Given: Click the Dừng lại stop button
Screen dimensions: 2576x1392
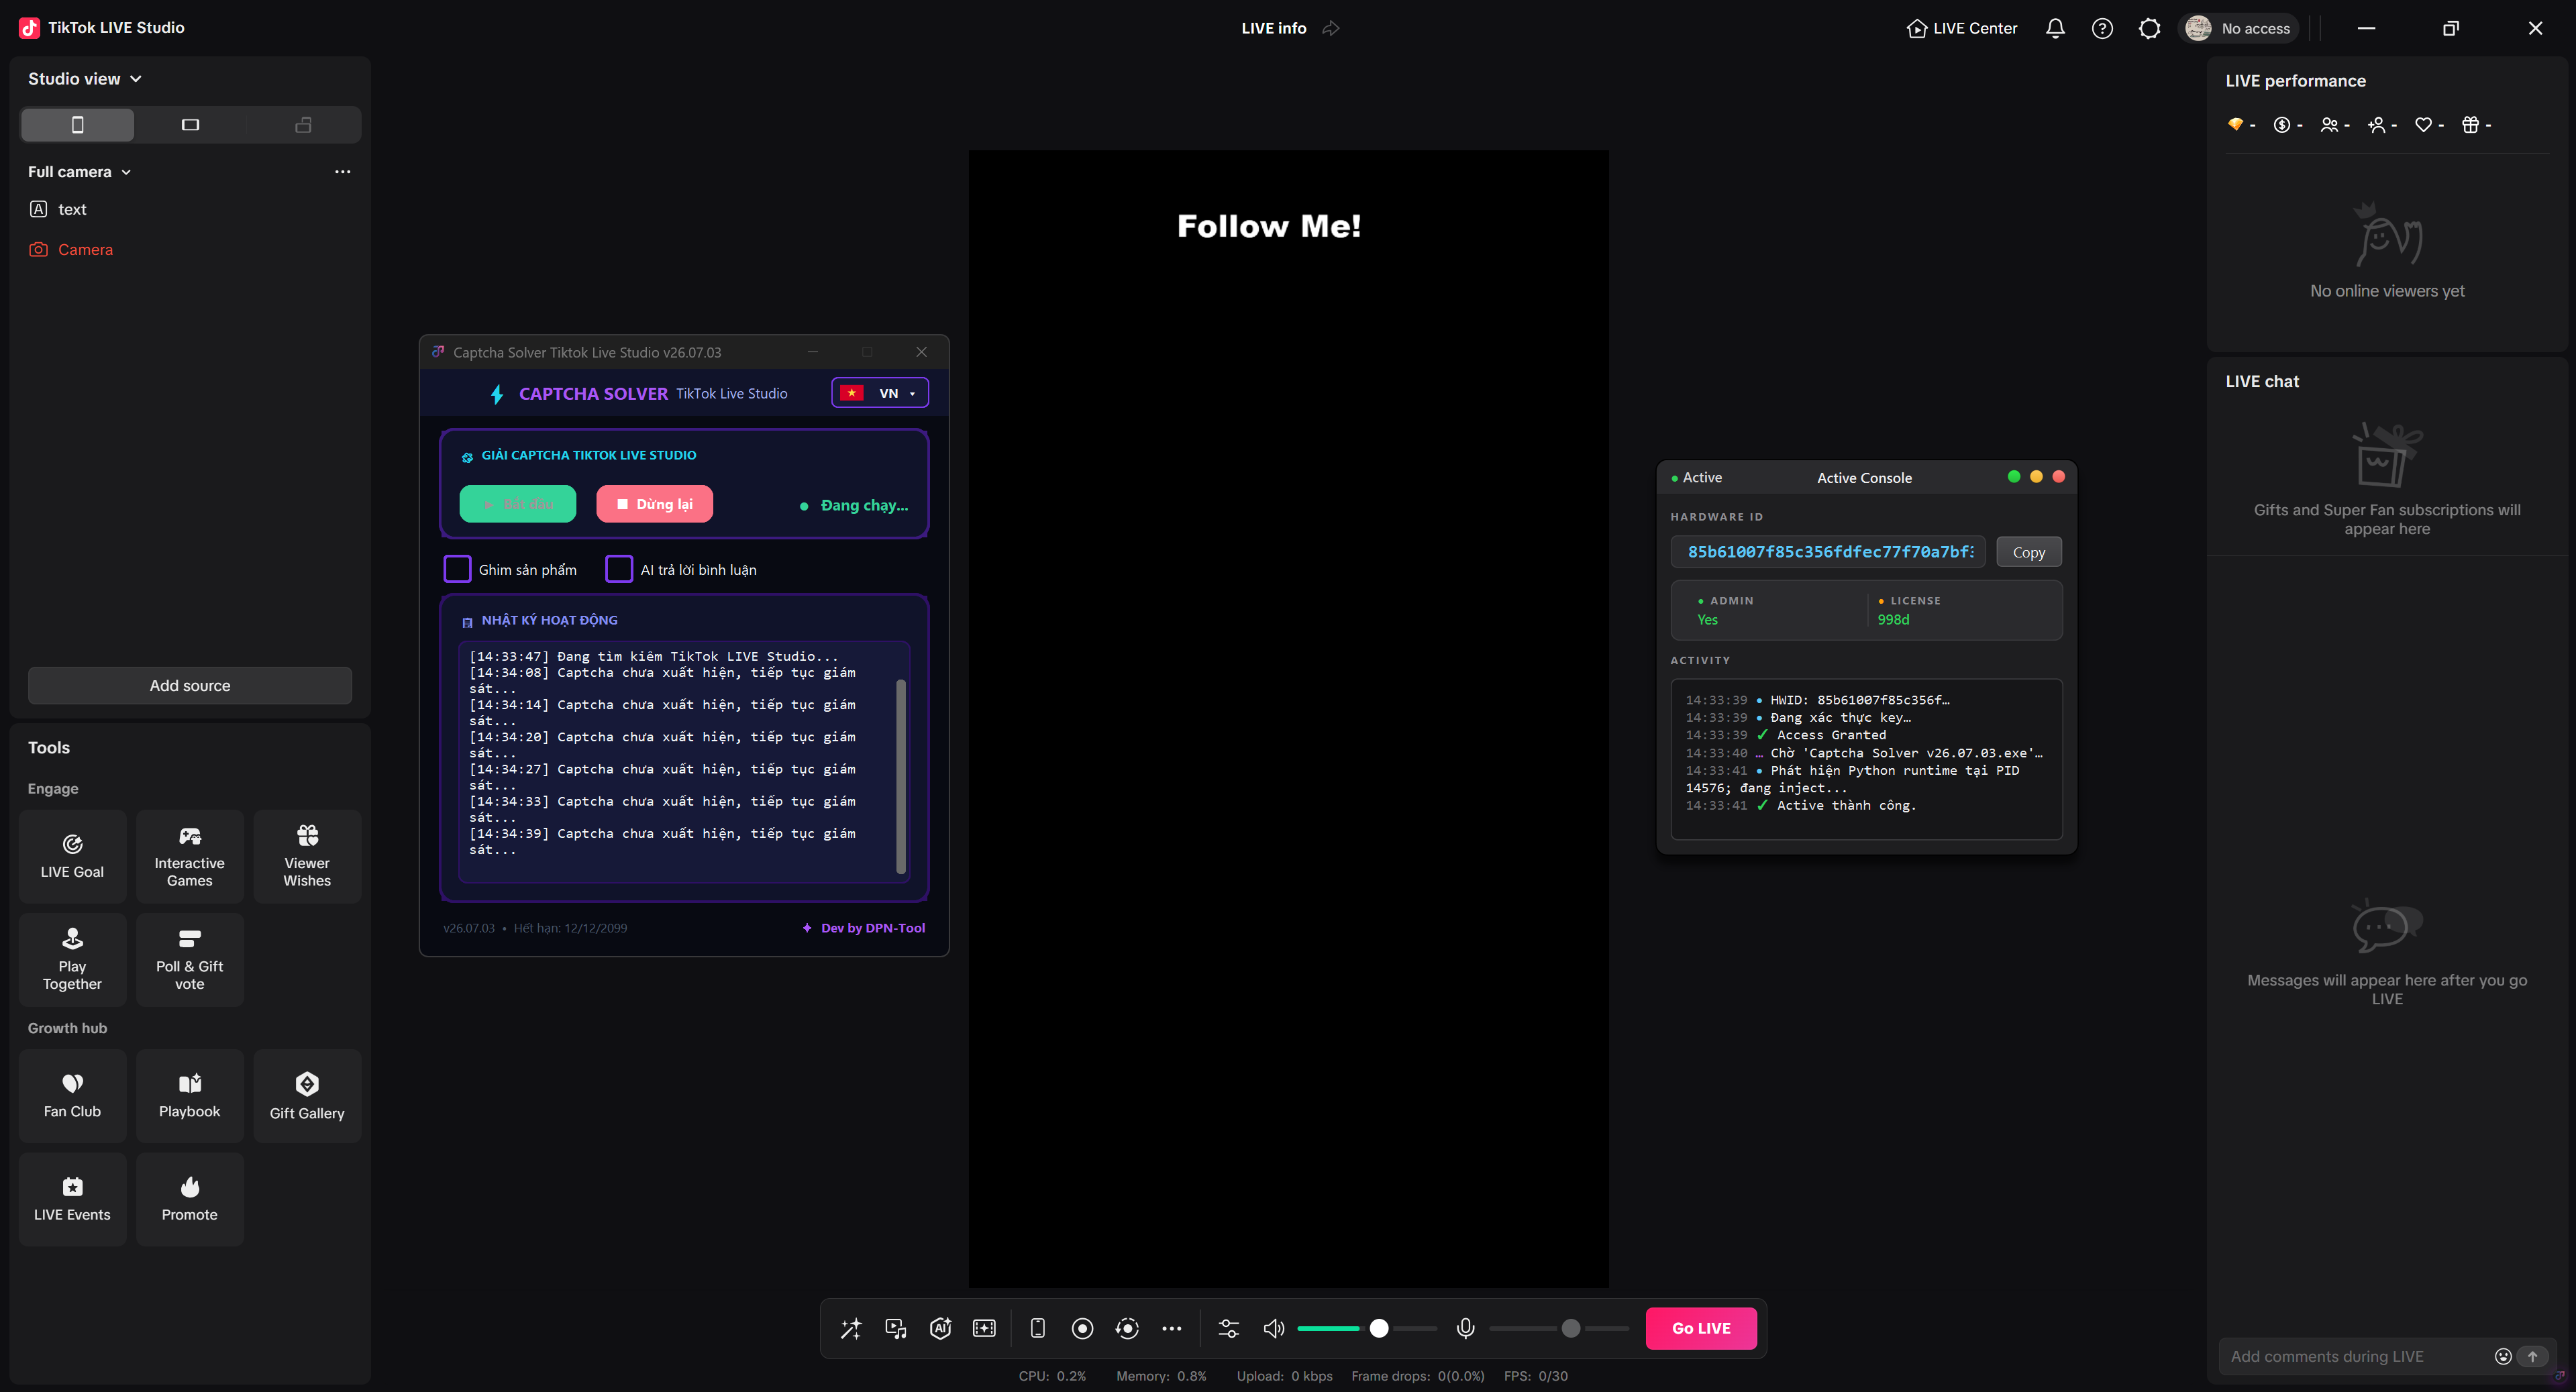Looking at the screenshot, I should 654,504.
